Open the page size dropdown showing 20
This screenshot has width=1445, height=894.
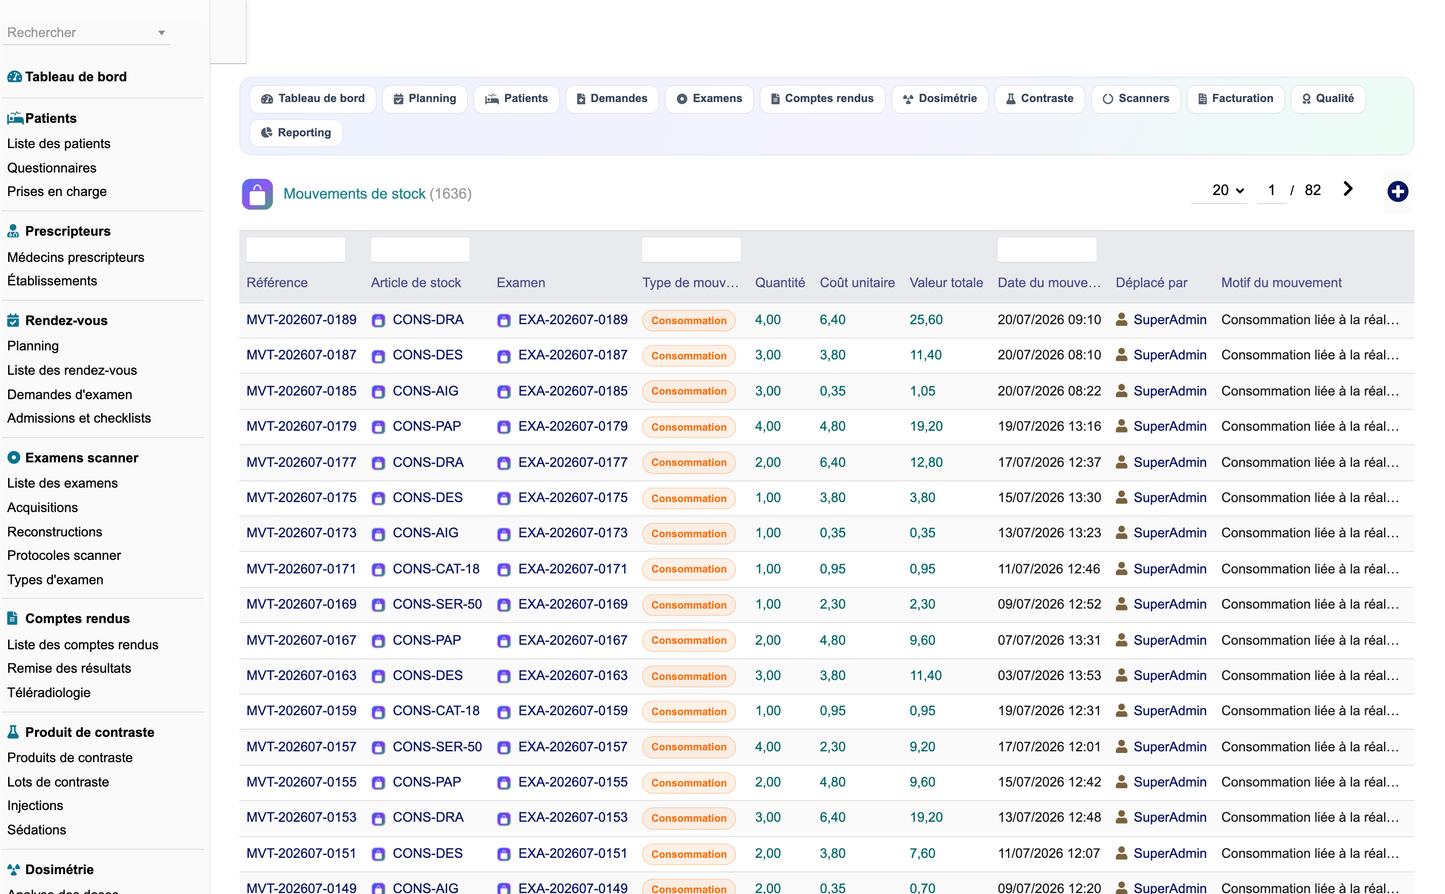(x=1219, y=190)
